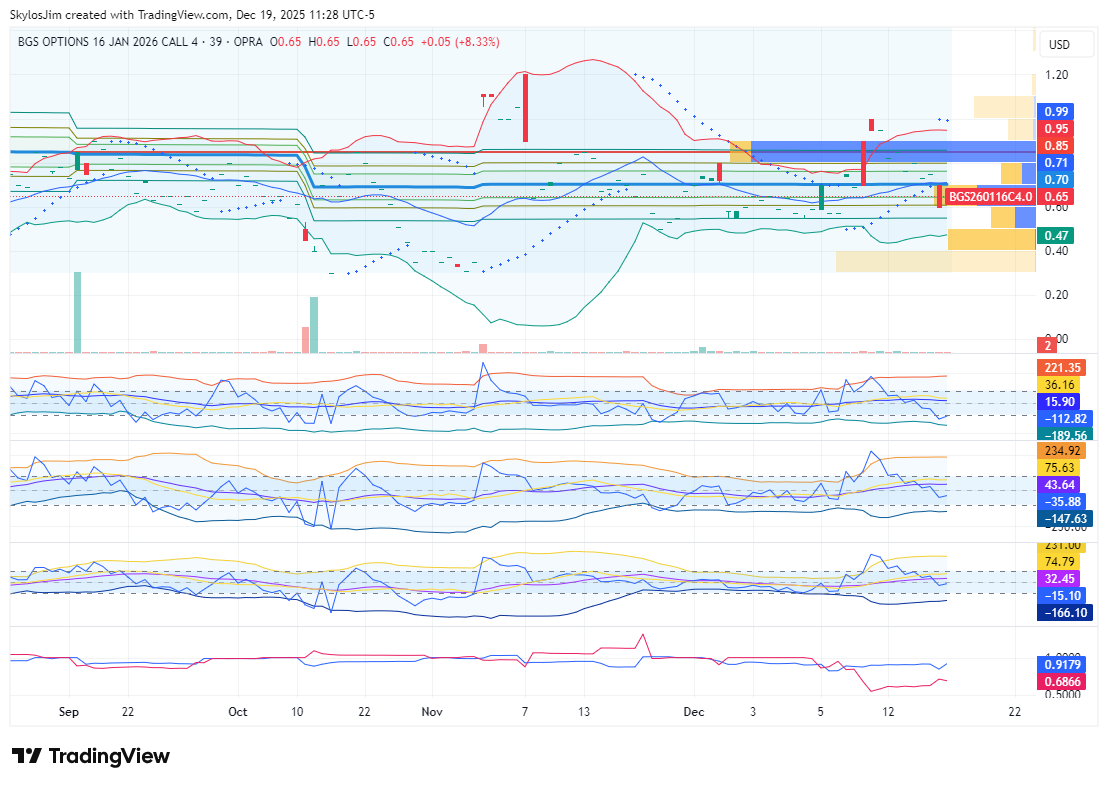Click the blue 0.9179 value label

click(x=1062, y=663)
